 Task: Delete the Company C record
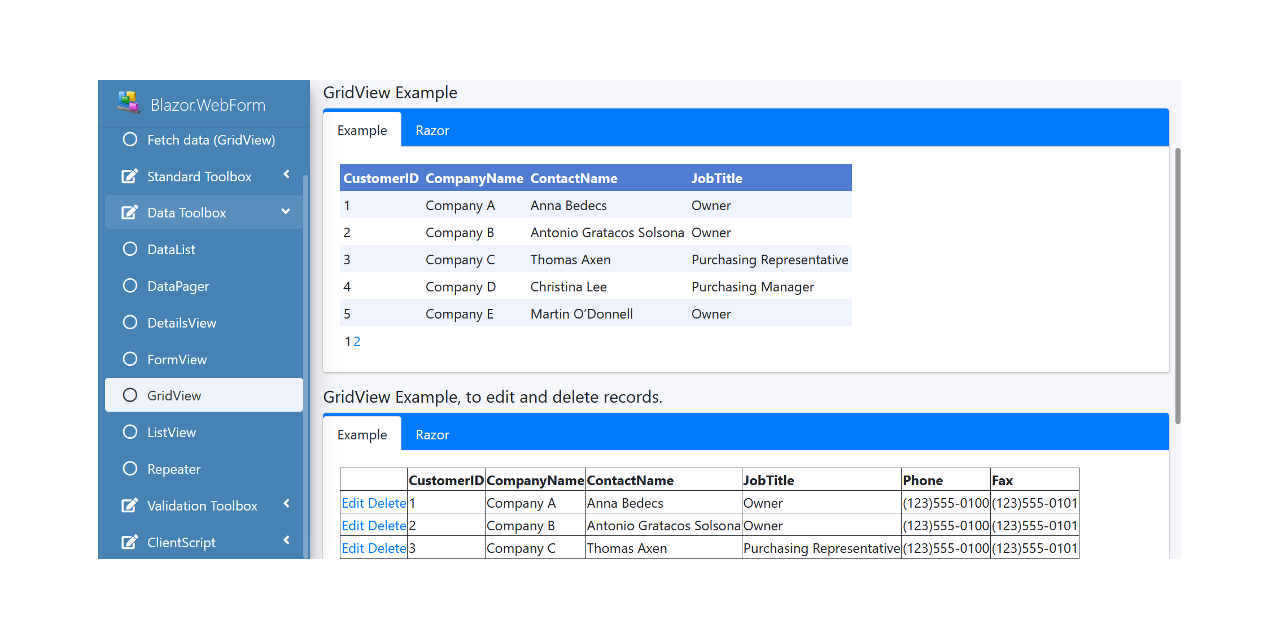point(386,548)
